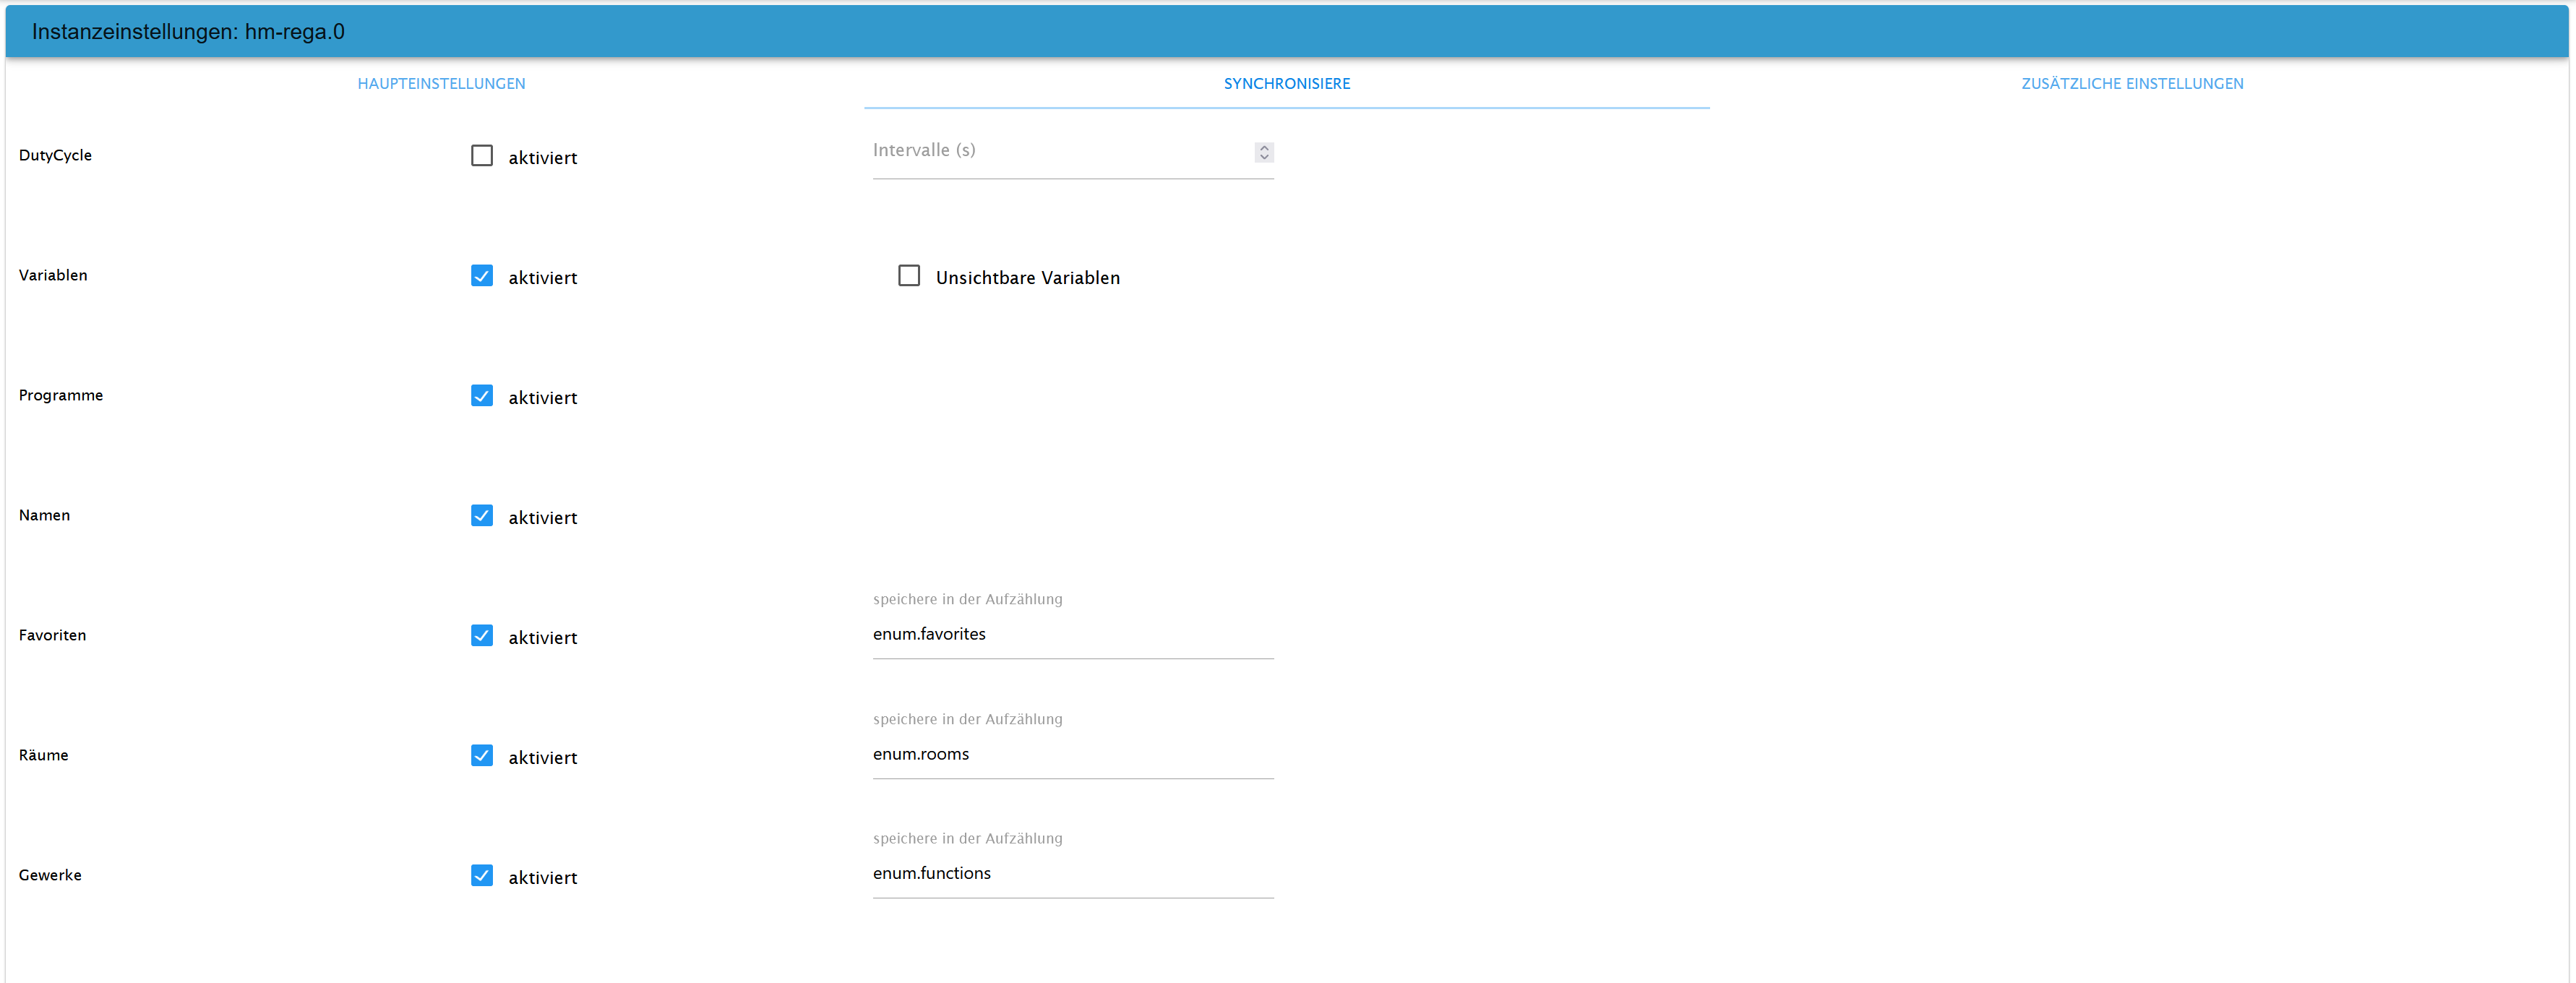This screenshot has height=983, width=2576.
Task: Edit the enum.rooms enumeration field
Action: coord(1072,754)
